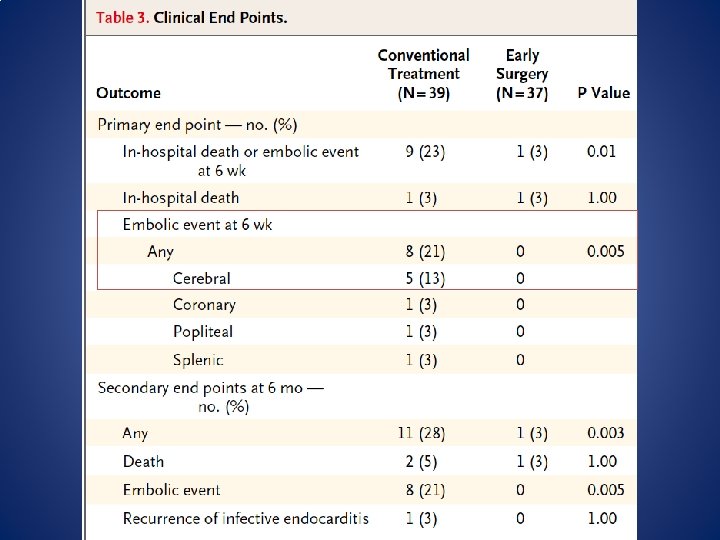Click the P Value column header

pos(603,93)
